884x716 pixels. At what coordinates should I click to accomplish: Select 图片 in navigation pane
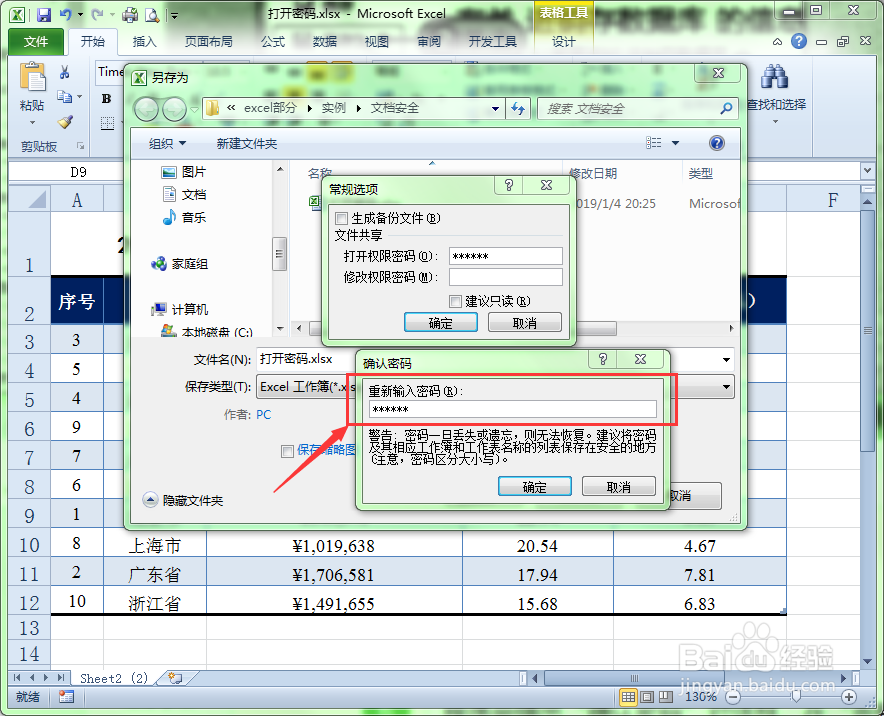coord(183,172)
